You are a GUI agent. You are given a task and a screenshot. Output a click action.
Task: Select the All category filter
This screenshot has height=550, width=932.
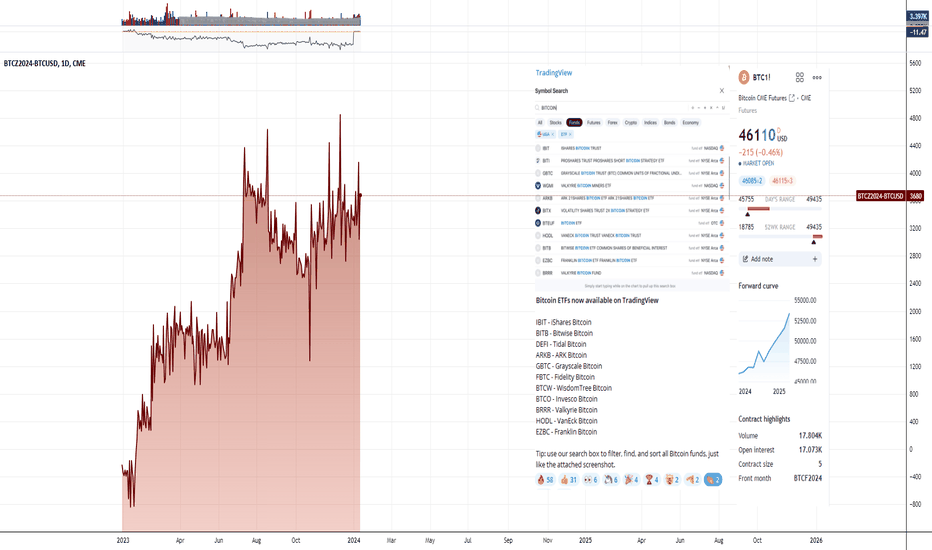pos(540,122)
